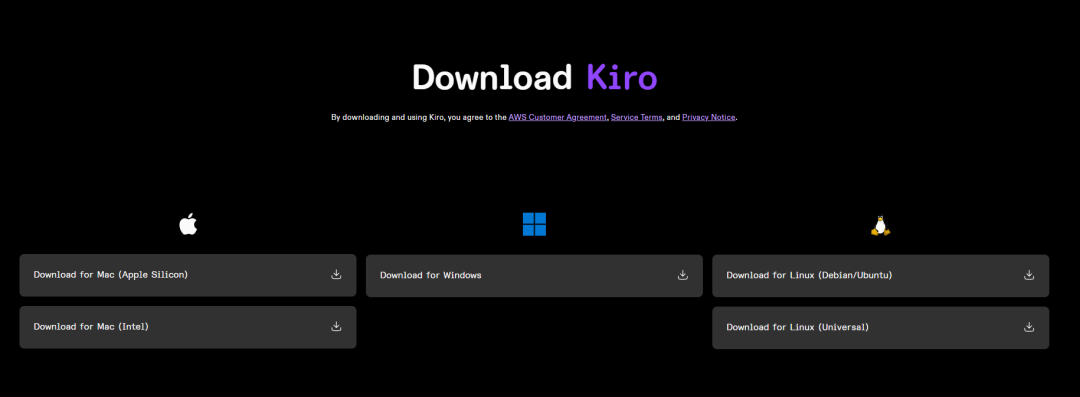Open the Service Terms link

click(637, 118)
